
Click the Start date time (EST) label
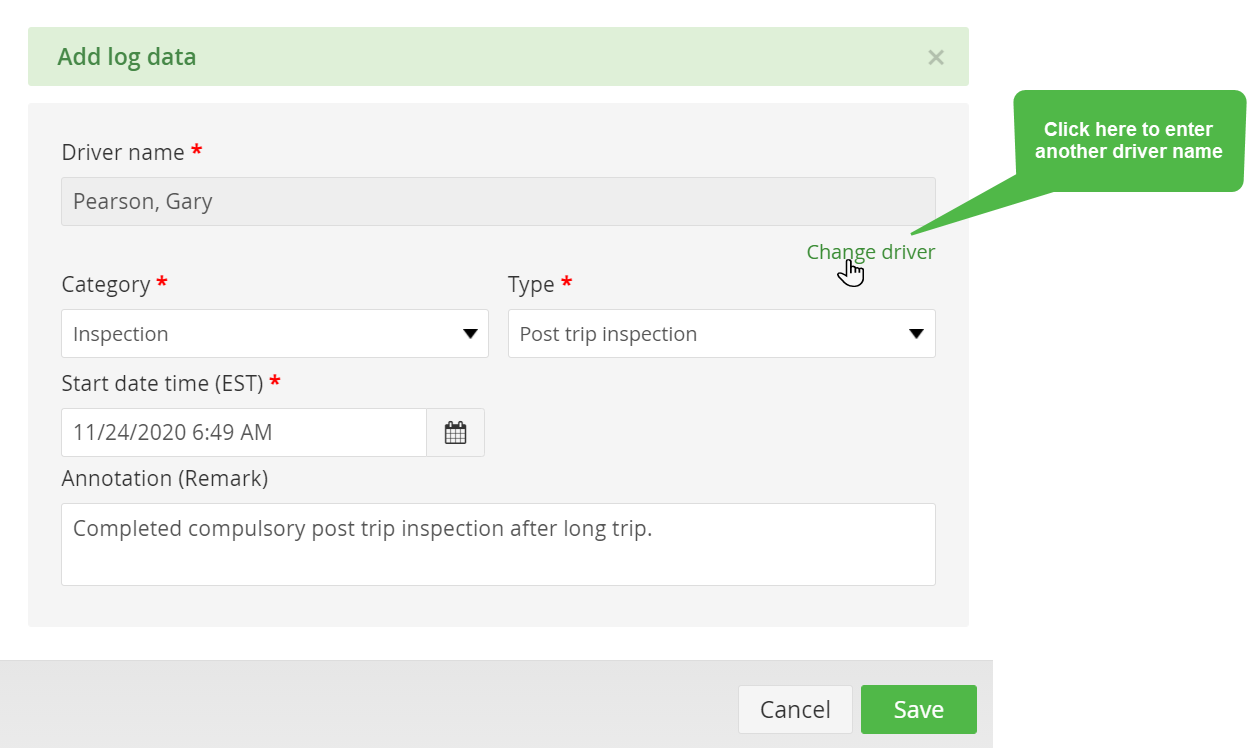162,383
